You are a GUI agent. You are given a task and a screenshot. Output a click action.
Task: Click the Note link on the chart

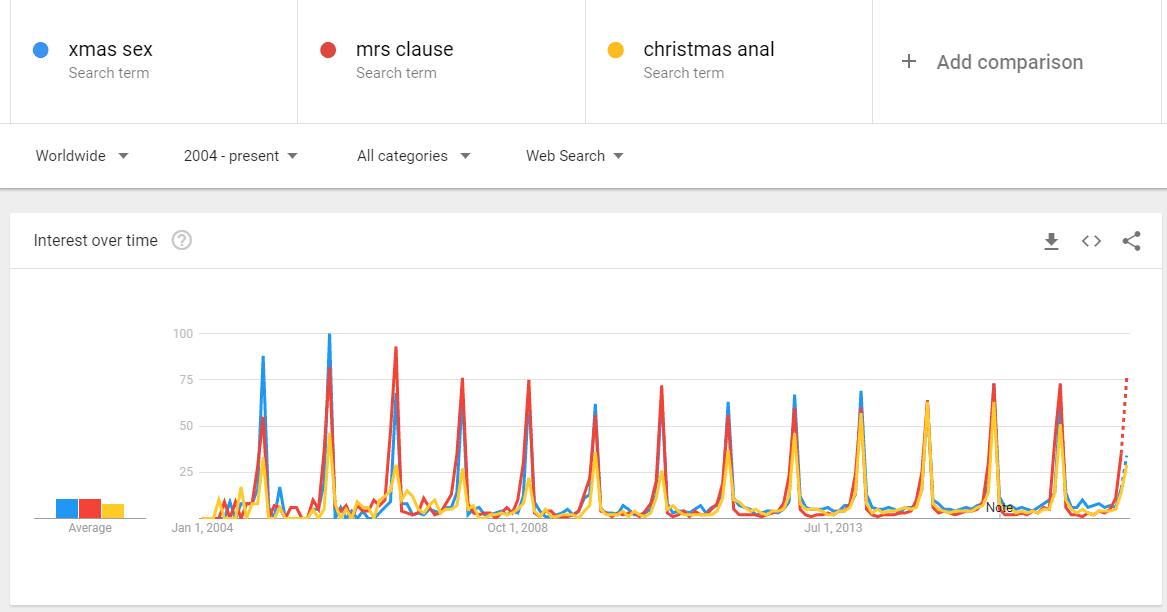[x=1000, y=508]
